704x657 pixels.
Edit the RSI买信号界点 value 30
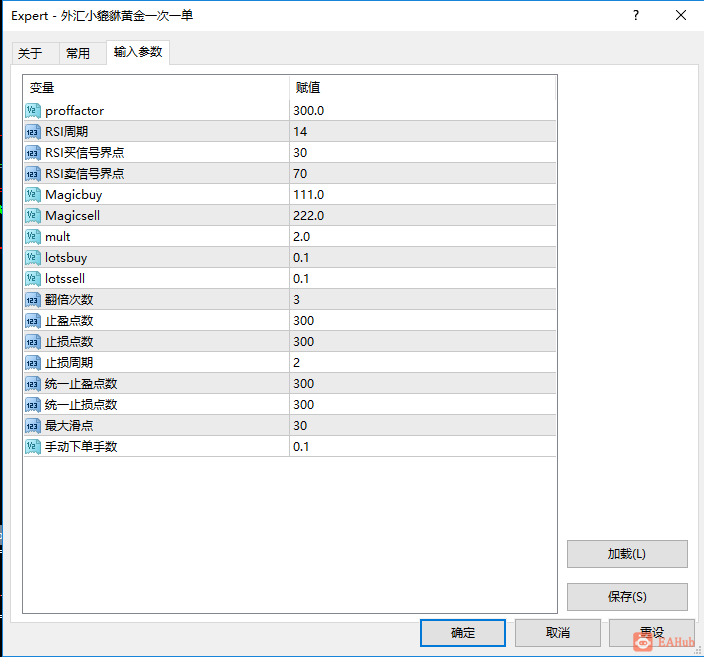422,153
